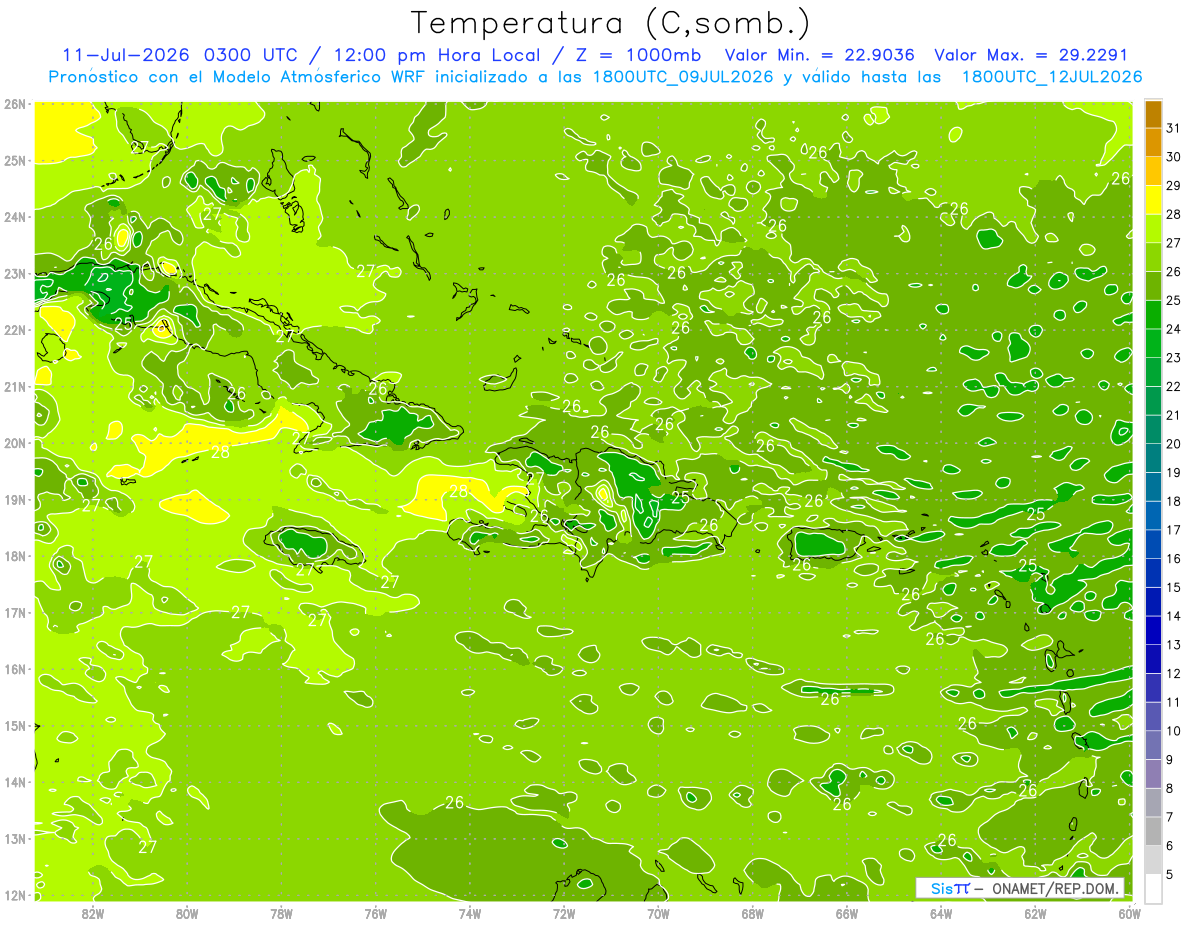This screenshot has width=1200, height=927.
Task: Click the legend value "5"
Action: (x=1170, y=875)
